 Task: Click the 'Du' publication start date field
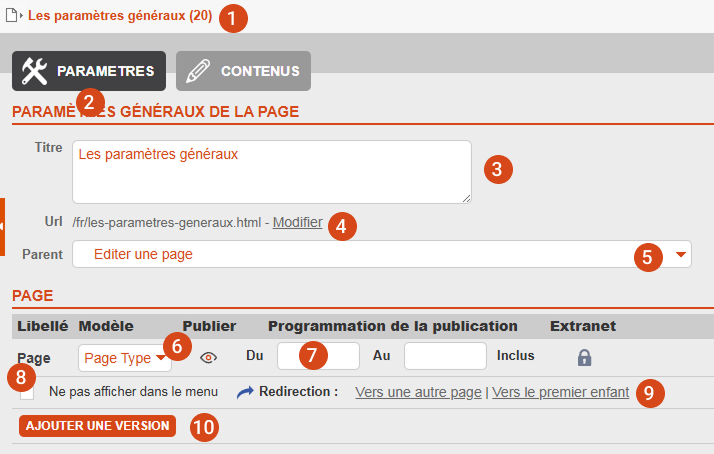pos(317,356)
